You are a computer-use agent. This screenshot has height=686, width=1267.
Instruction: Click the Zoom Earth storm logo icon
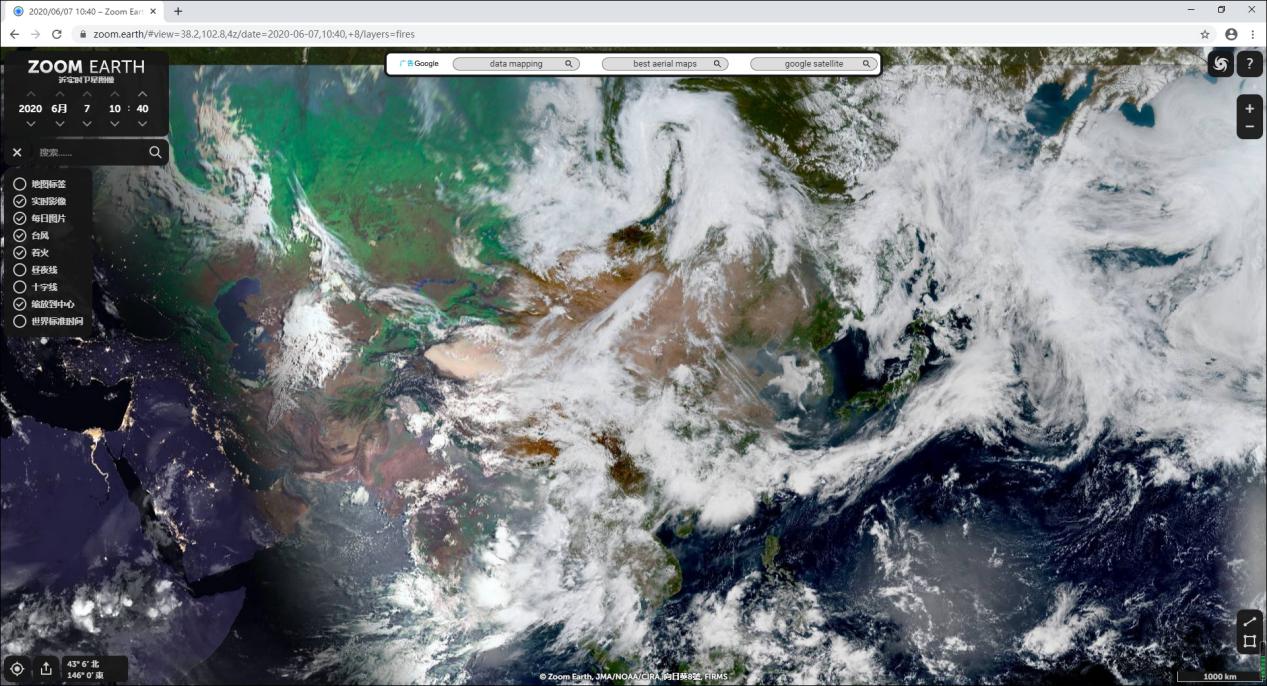tap(1220, 63)
